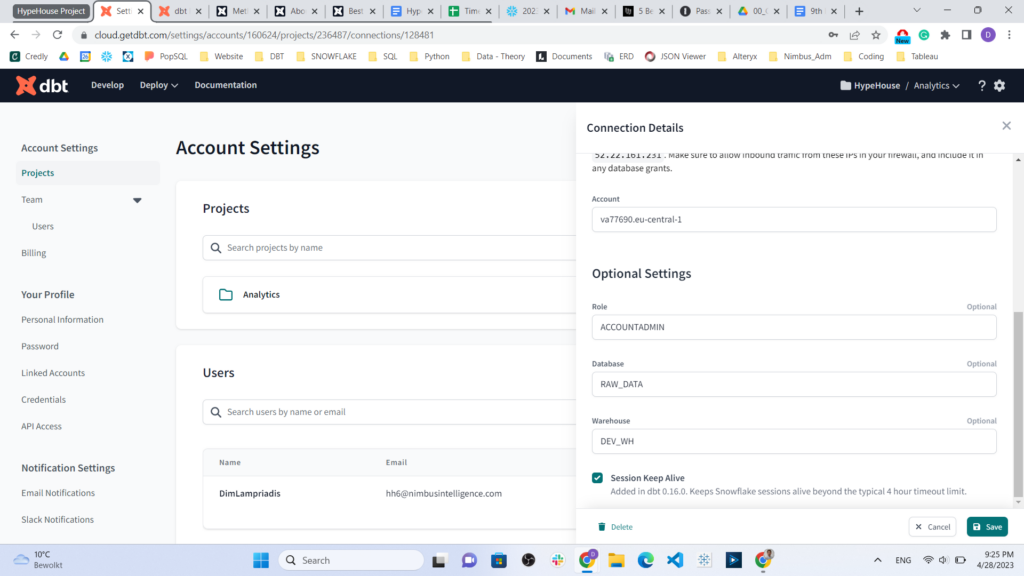Click the Search projects by name field

(300, 247)
